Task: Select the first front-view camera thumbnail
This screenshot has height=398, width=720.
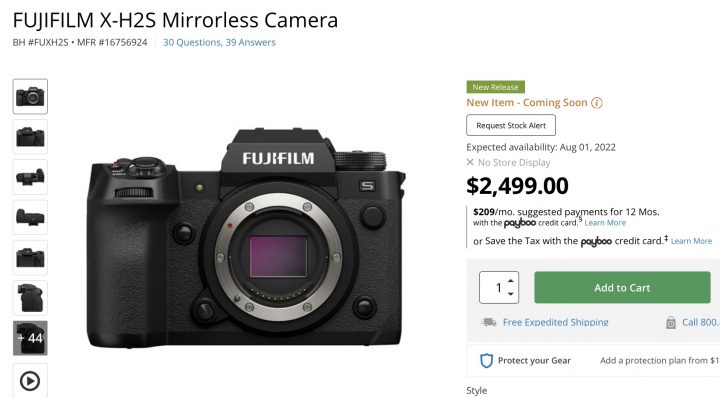Action: (x=30, y=96)
